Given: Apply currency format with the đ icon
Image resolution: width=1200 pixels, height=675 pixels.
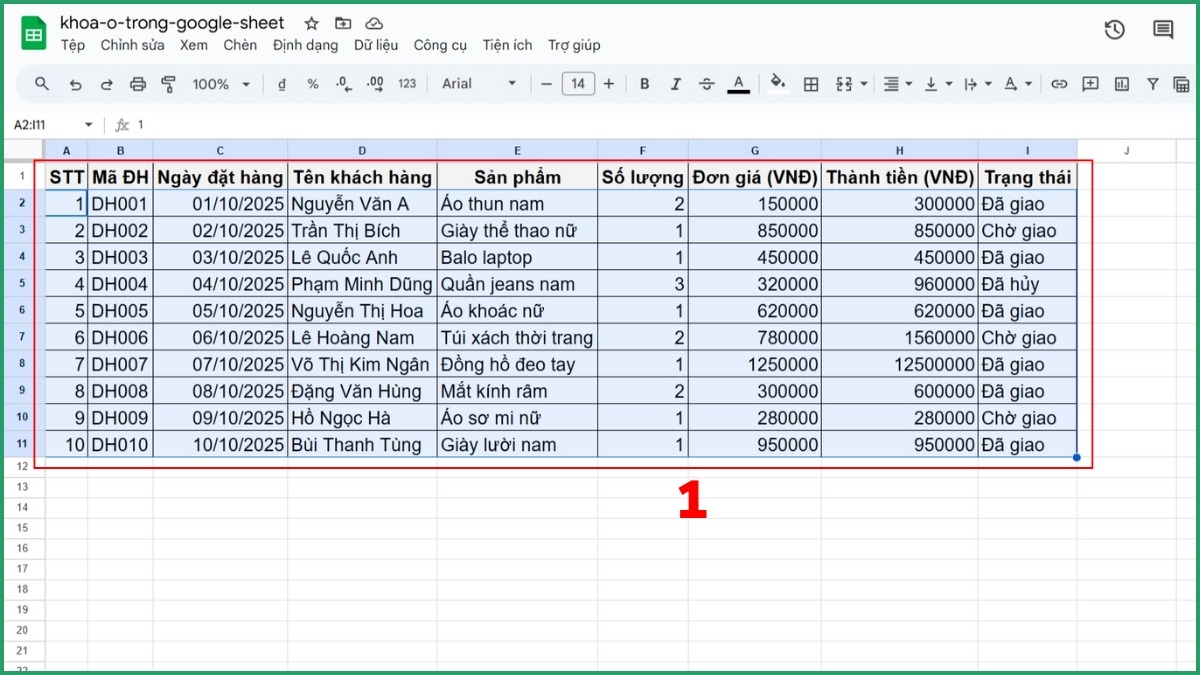Looking at the screenshot, I should click(x=281, y=84).
